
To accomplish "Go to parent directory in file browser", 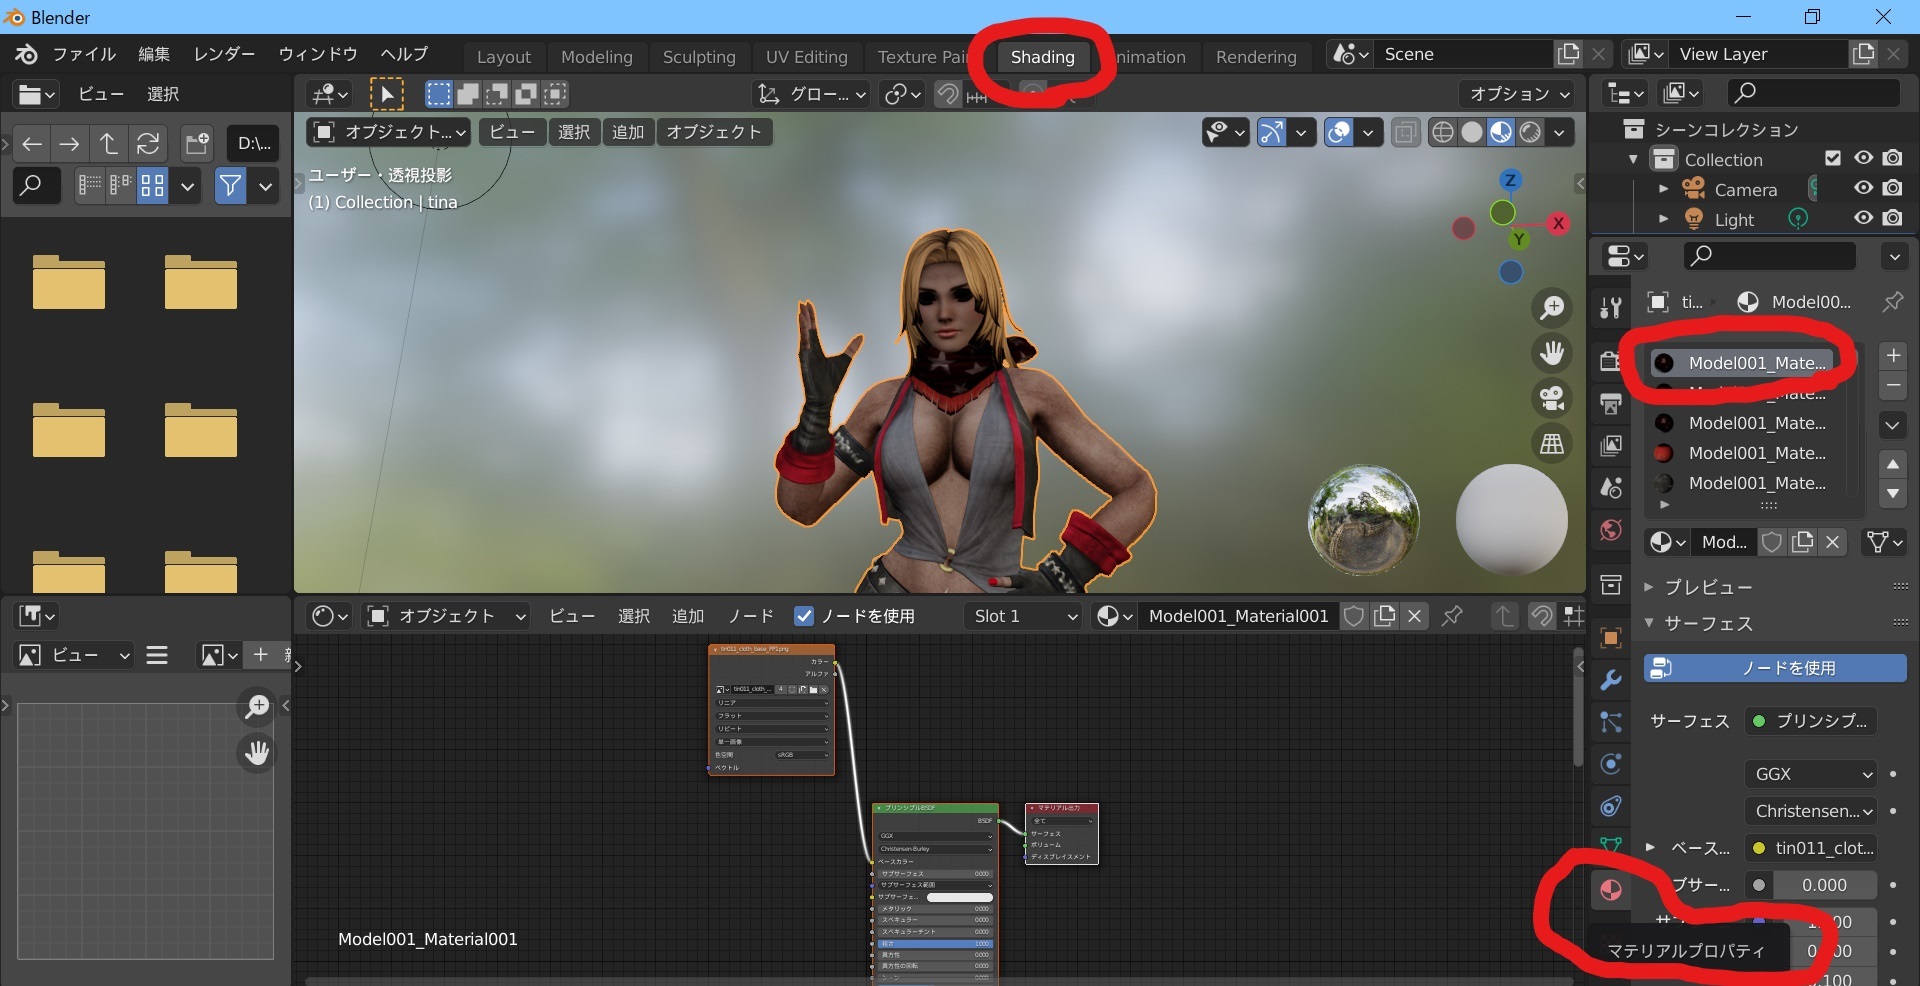I will pos(108,144).
